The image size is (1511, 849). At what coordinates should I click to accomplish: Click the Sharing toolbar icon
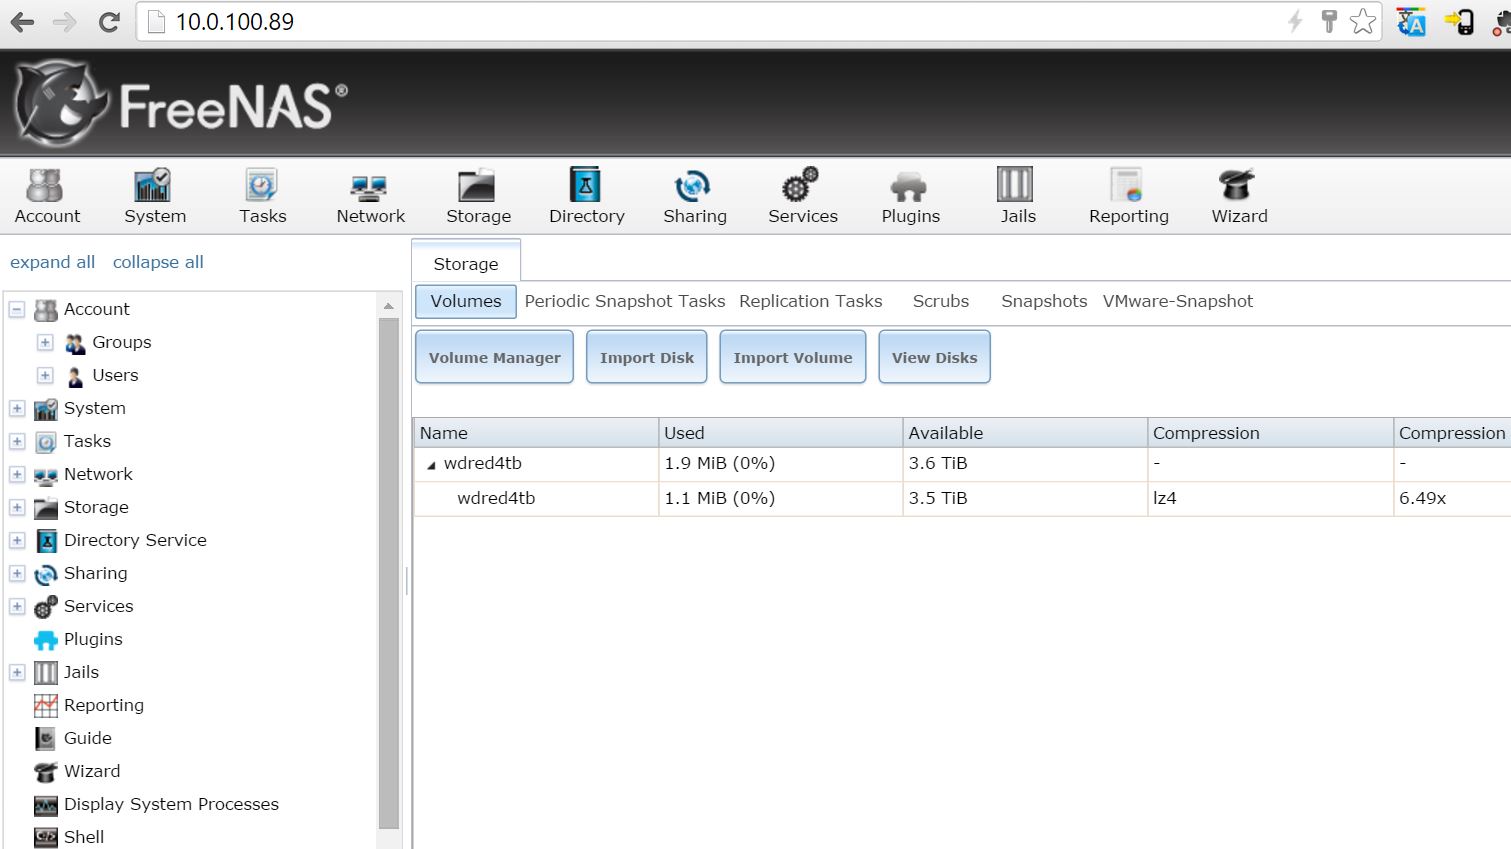(693, 186)
